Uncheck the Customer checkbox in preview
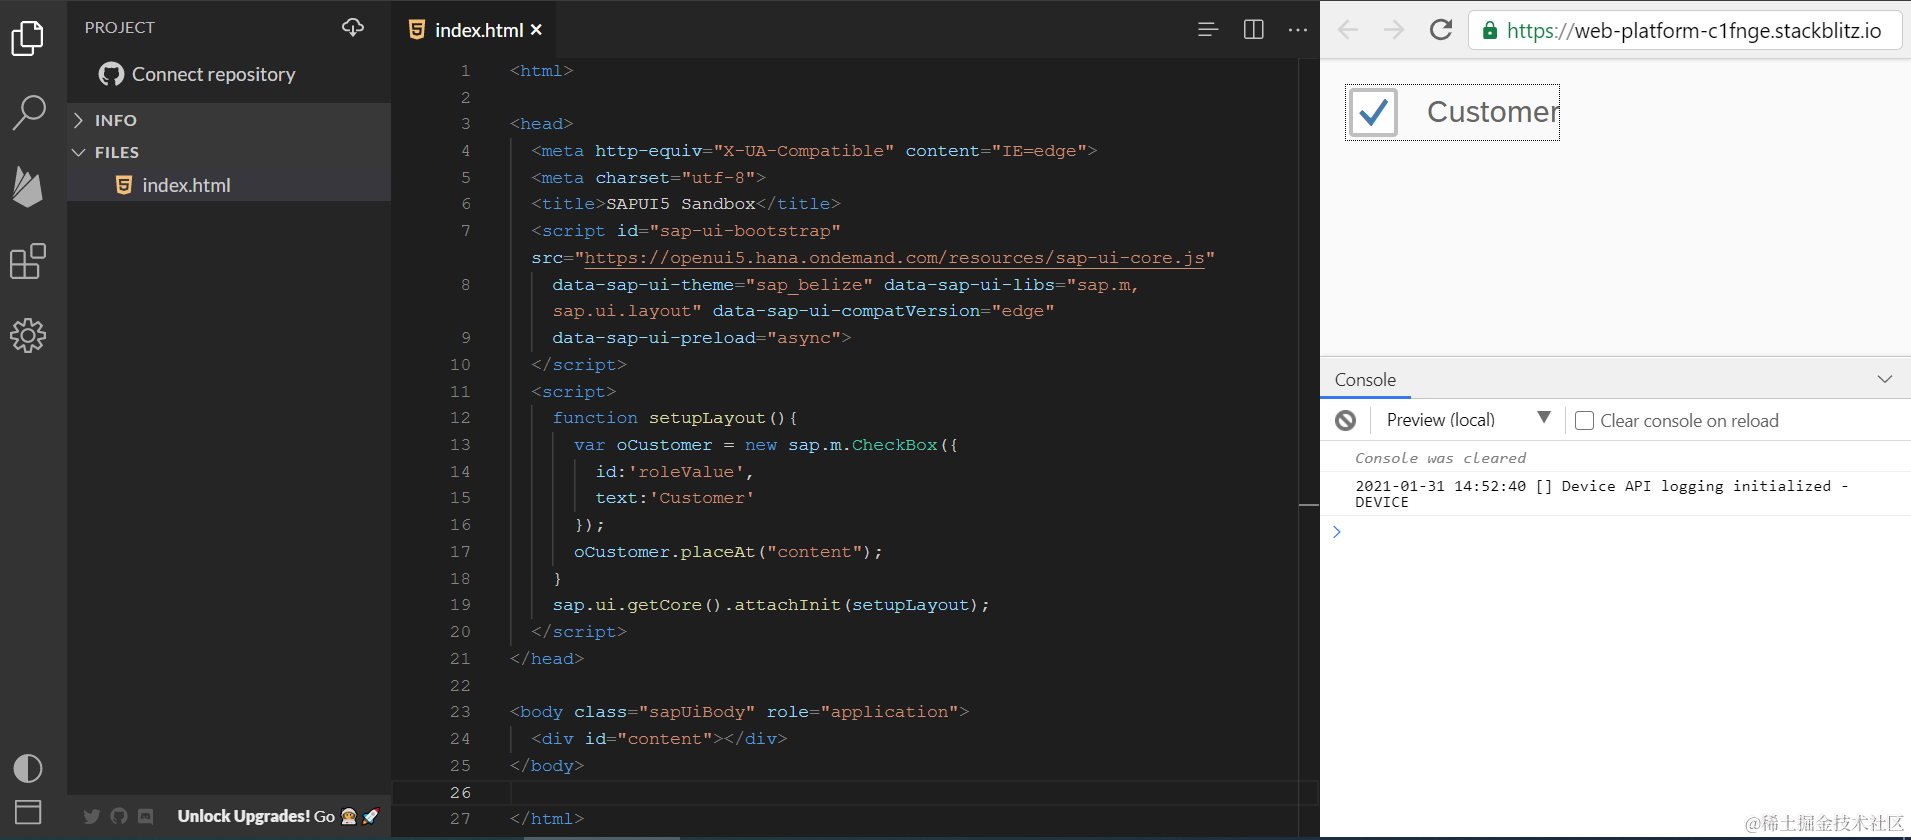Image resolution: width=1911 pixels, height=840 pixels. (1373, 112)
